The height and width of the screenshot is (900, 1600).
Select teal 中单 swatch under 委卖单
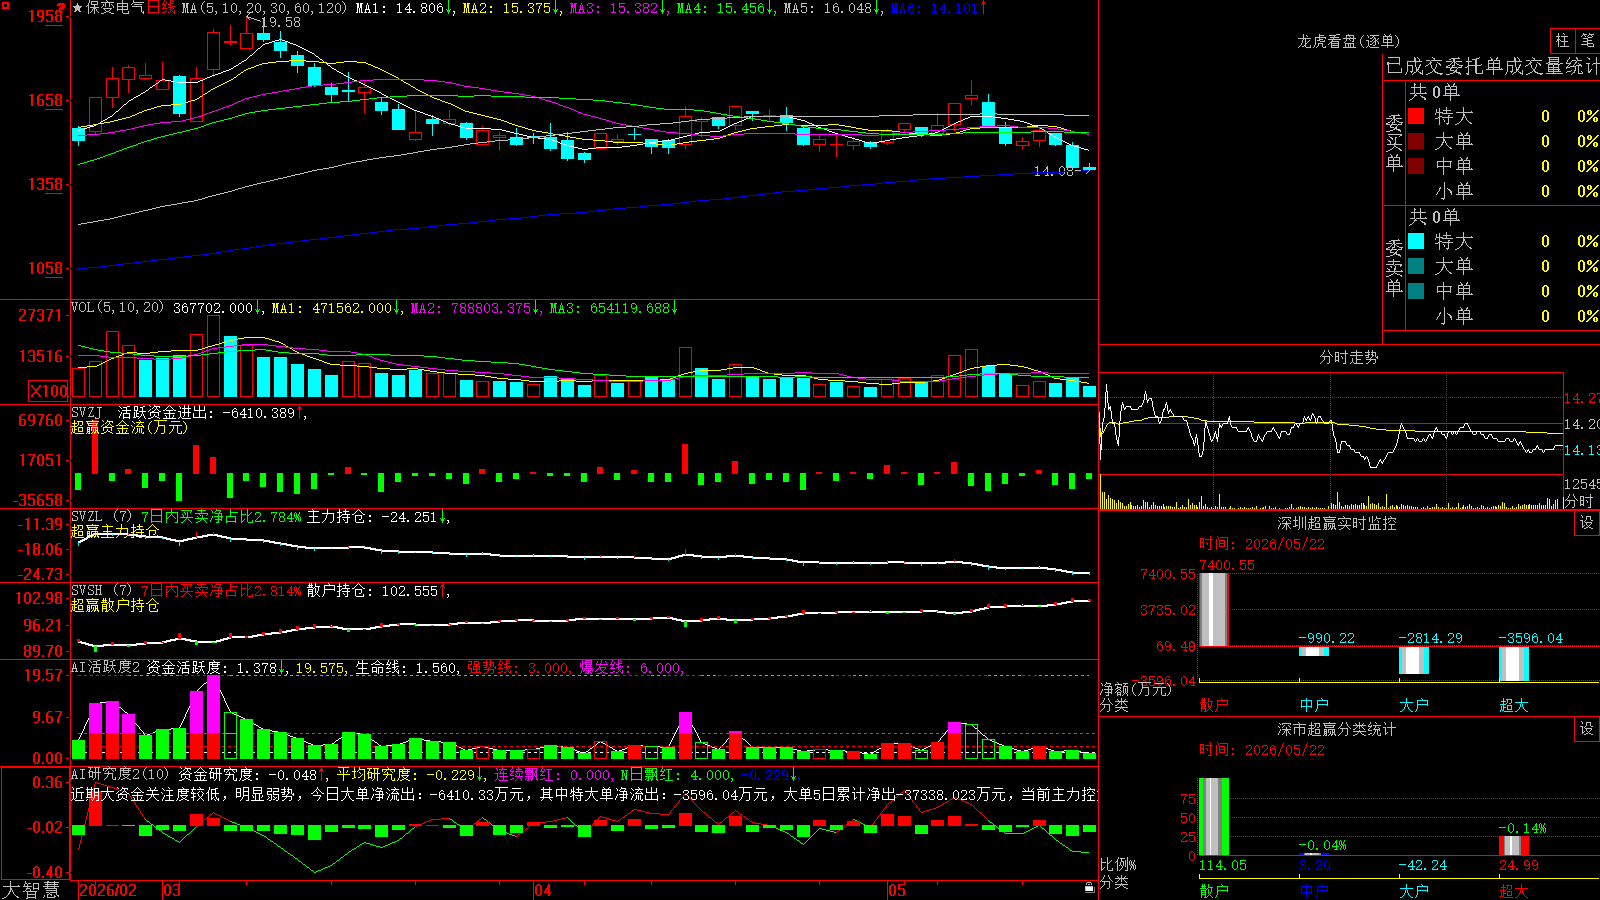(x=1416, y=291)
